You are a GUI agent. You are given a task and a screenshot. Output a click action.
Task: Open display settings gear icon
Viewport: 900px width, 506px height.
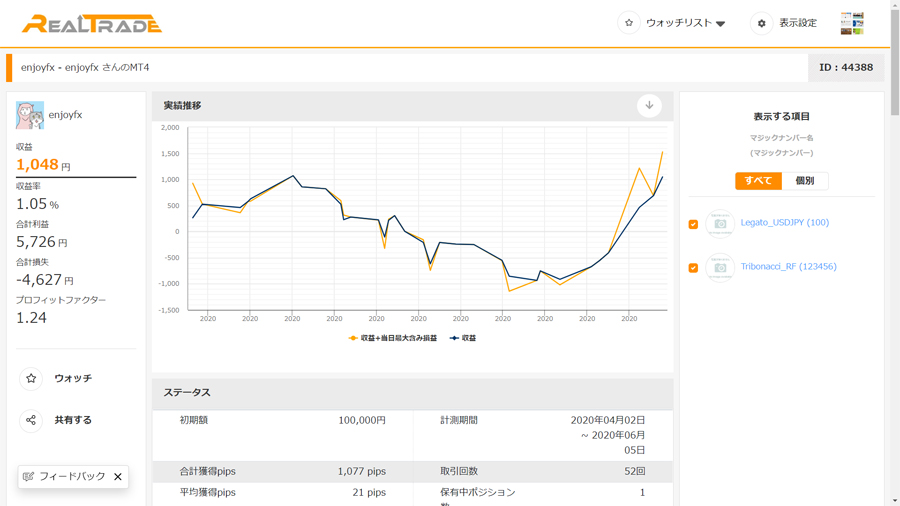point(762,23)
